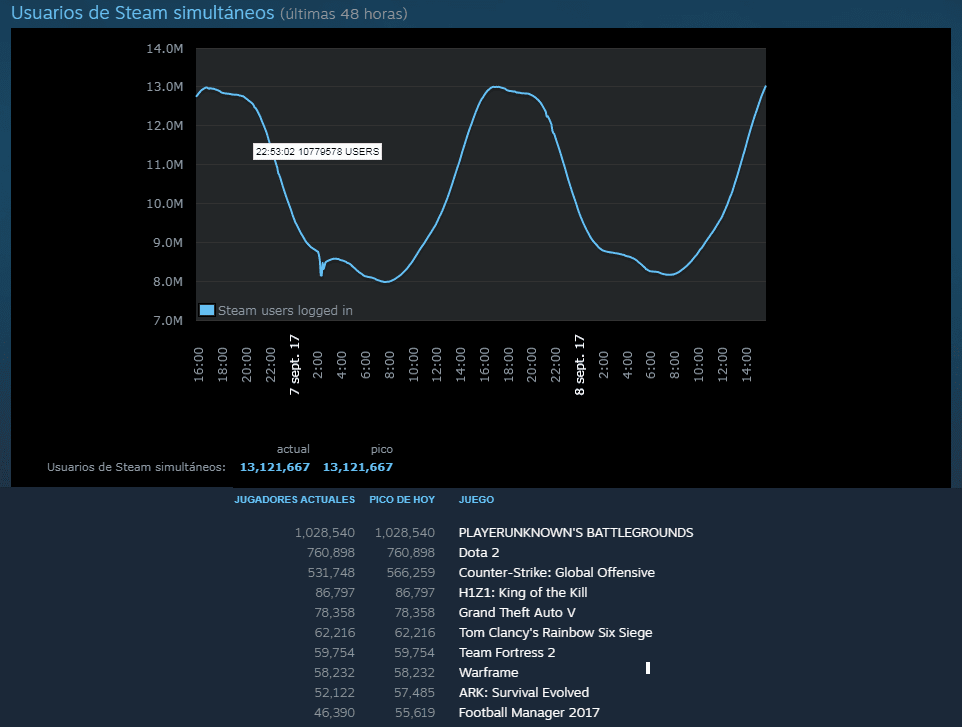The image size is (962, 727).
Task: Click the 14.0M y-axis label
Action: (164, 48)
